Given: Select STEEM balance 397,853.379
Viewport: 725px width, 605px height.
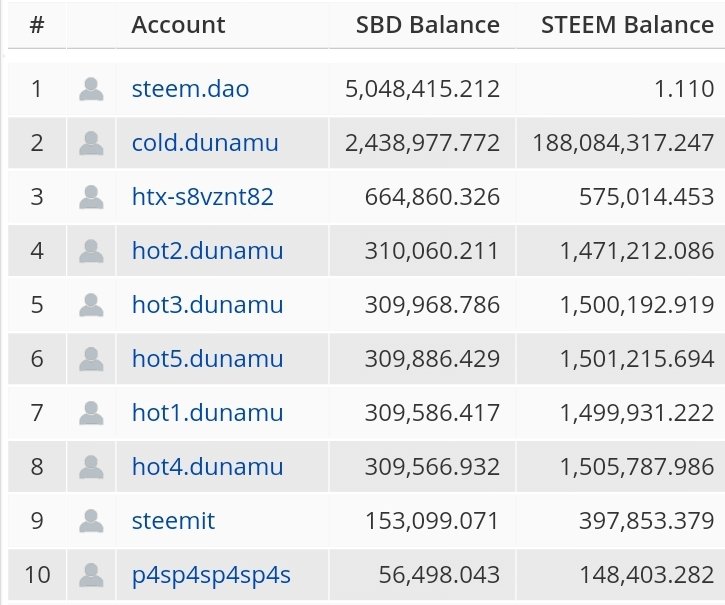Looking at the screenshot, I should tap(647, 521).
